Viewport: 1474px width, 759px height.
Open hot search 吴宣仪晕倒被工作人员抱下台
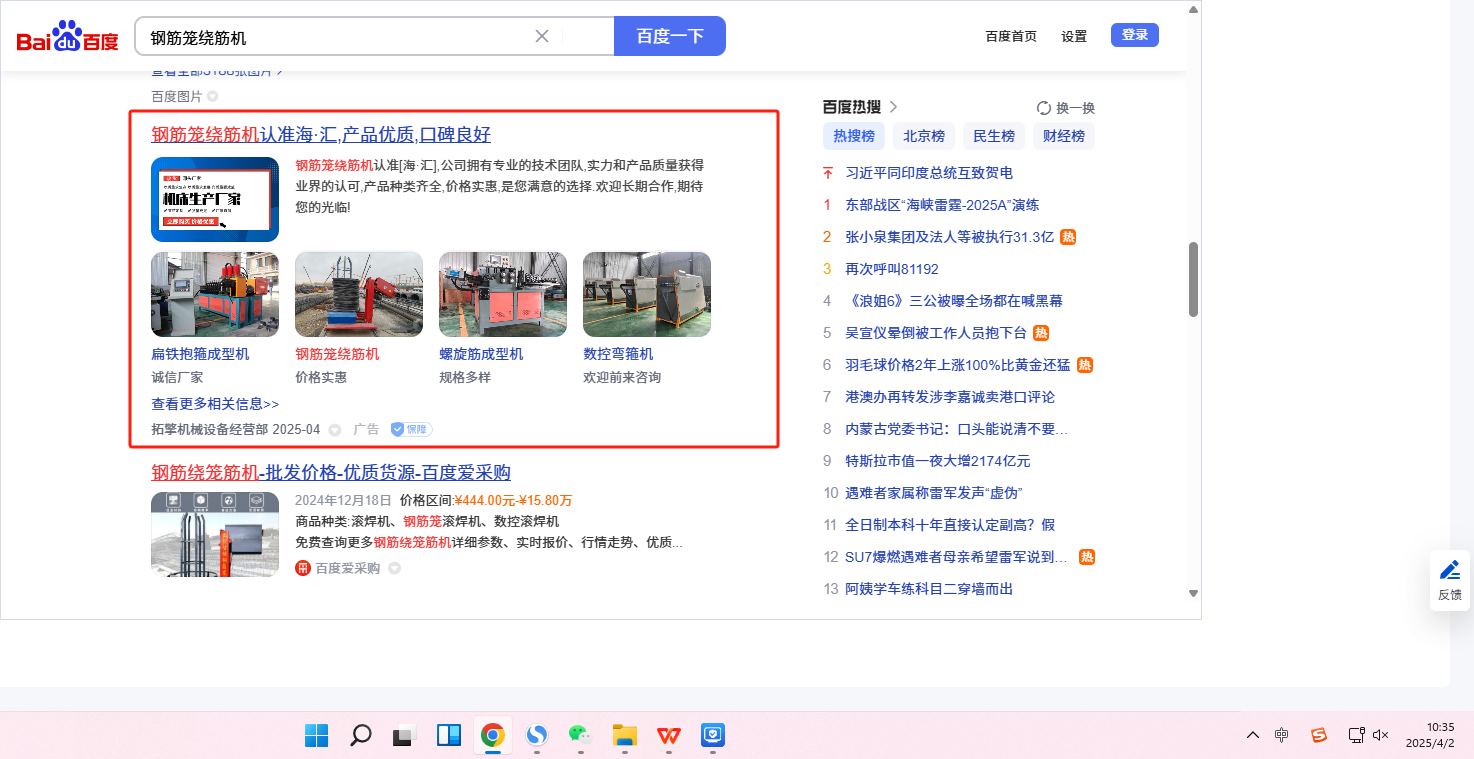click(x=936, y=333)
